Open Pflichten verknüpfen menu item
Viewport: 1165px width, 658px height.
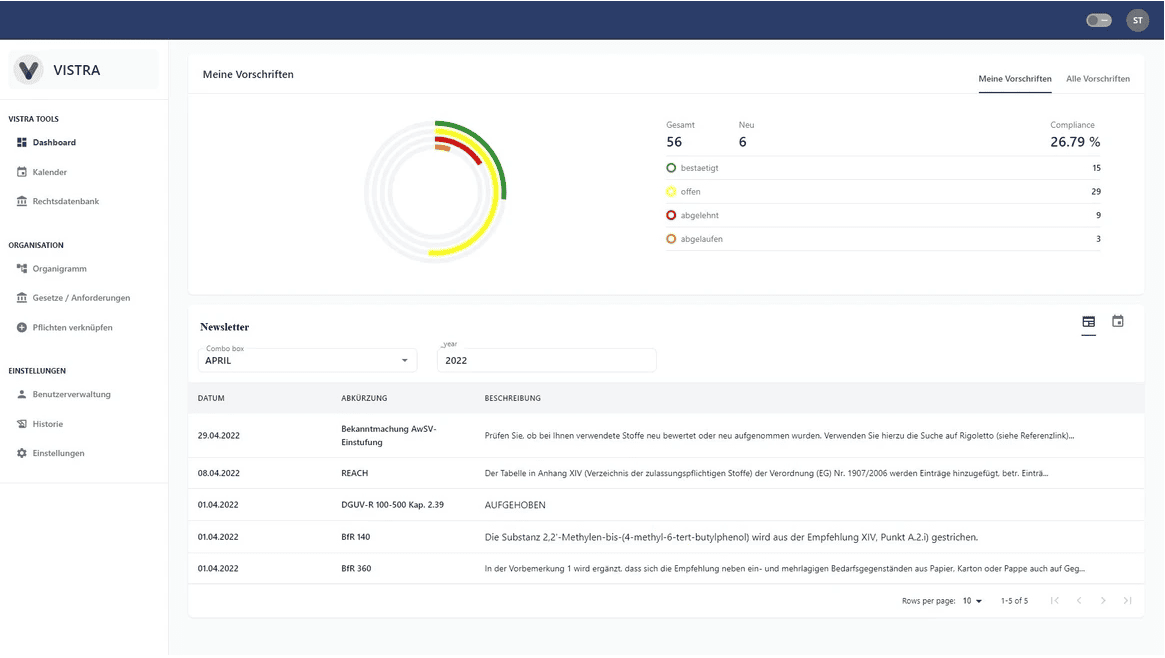(73, 328)
